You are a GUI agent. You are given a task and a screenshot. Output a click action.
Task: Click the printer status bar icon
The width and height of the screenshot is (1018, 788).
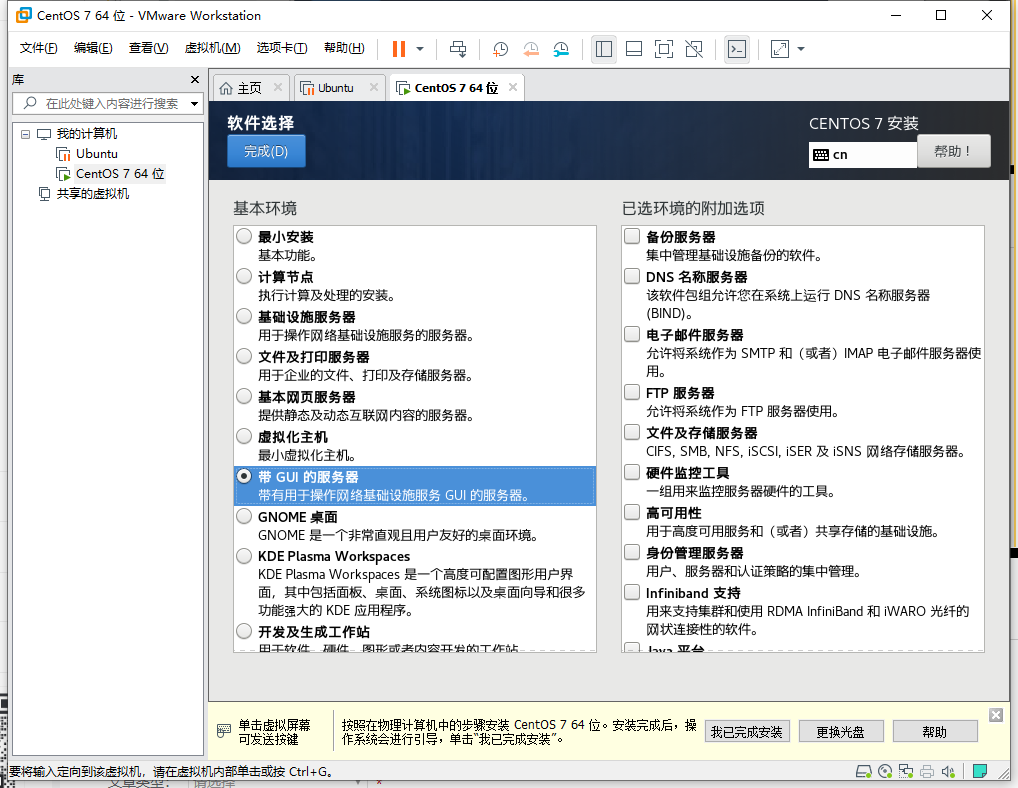click(x=927, y=771)
